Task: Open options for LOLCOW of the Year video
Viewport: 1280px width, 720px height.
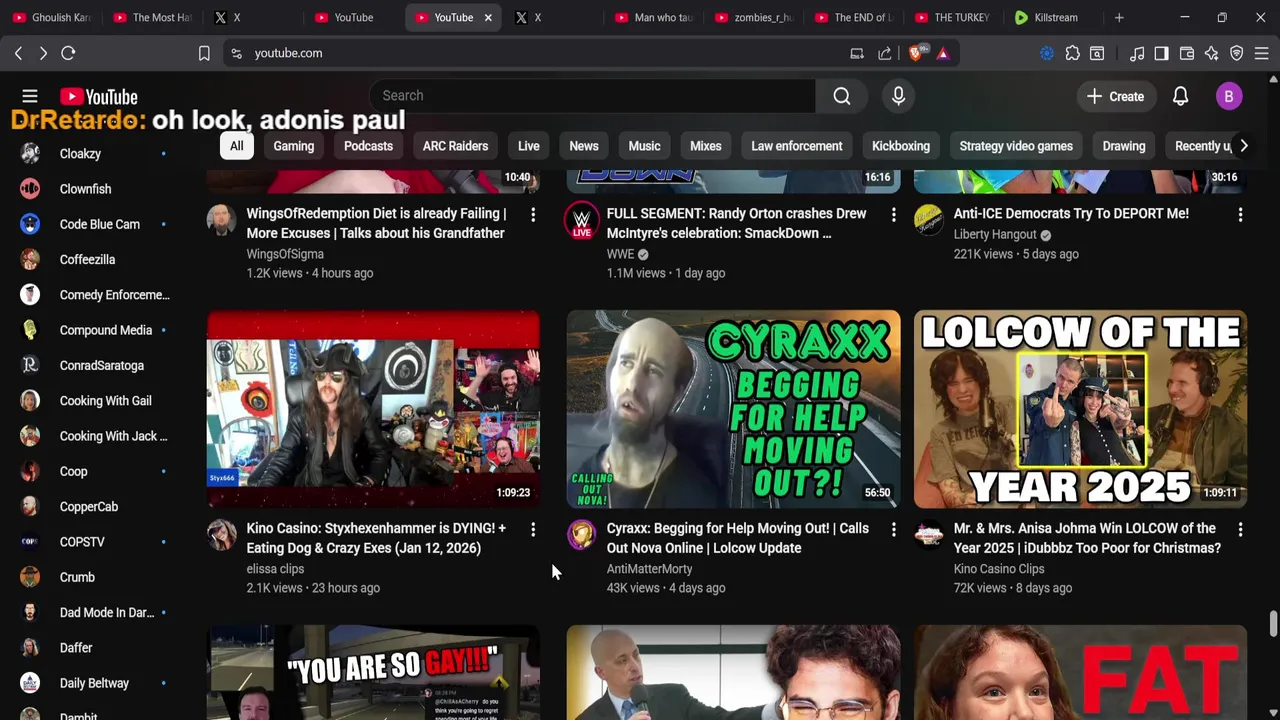Action: coord(1240,529)
